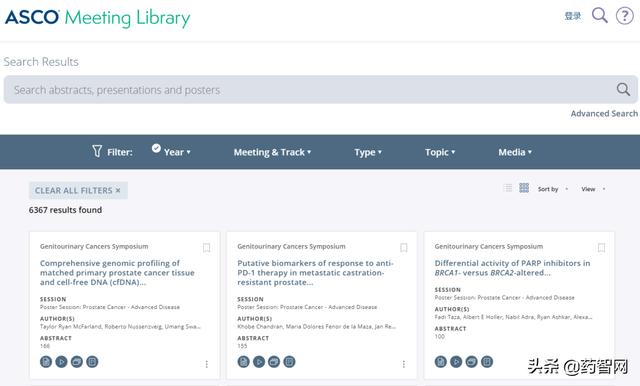640x386 pixels.
Task: Open Putative biomarkers of response title
Action: [315, 273]
